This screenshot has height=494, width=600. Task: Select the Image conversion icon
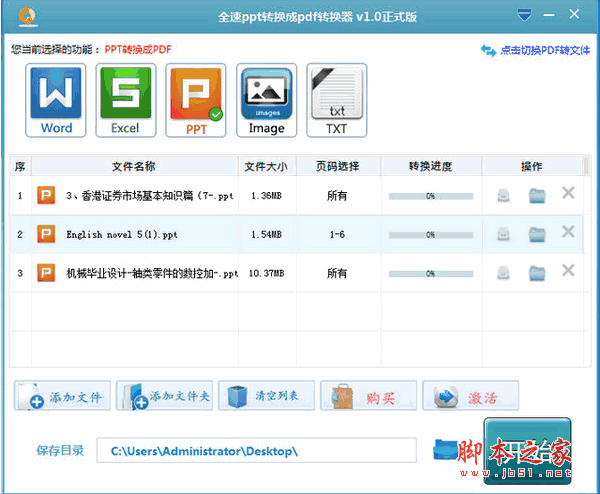[266, 100]
